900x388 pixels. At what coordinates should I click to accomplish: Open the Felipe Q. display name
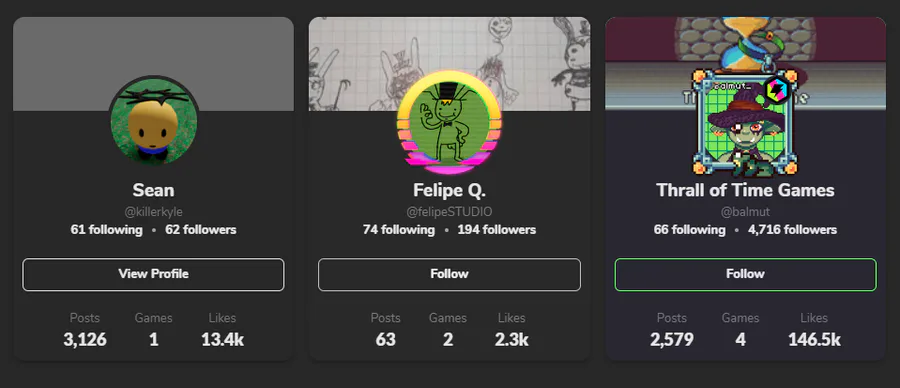point(449,190)
